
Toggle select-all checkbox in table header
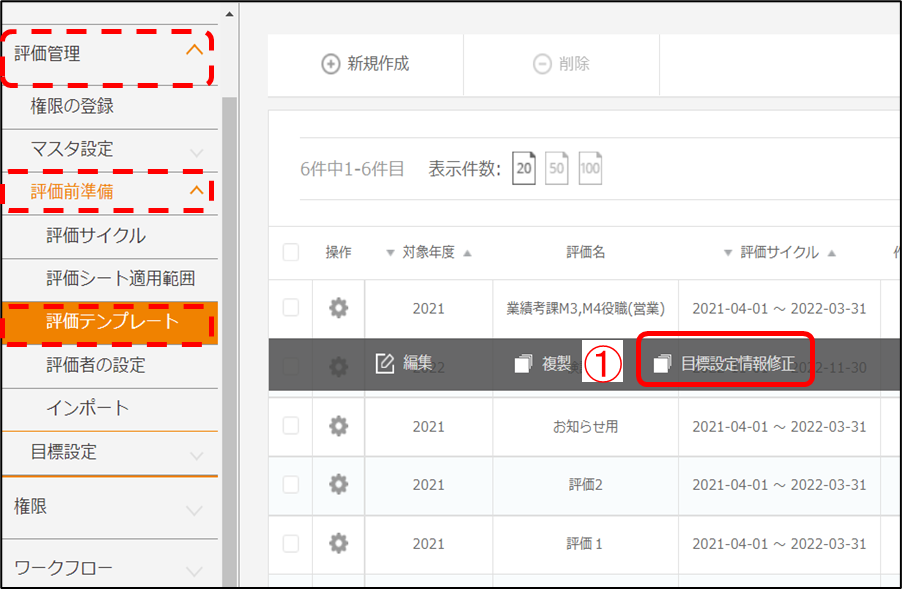click(291, 253)
